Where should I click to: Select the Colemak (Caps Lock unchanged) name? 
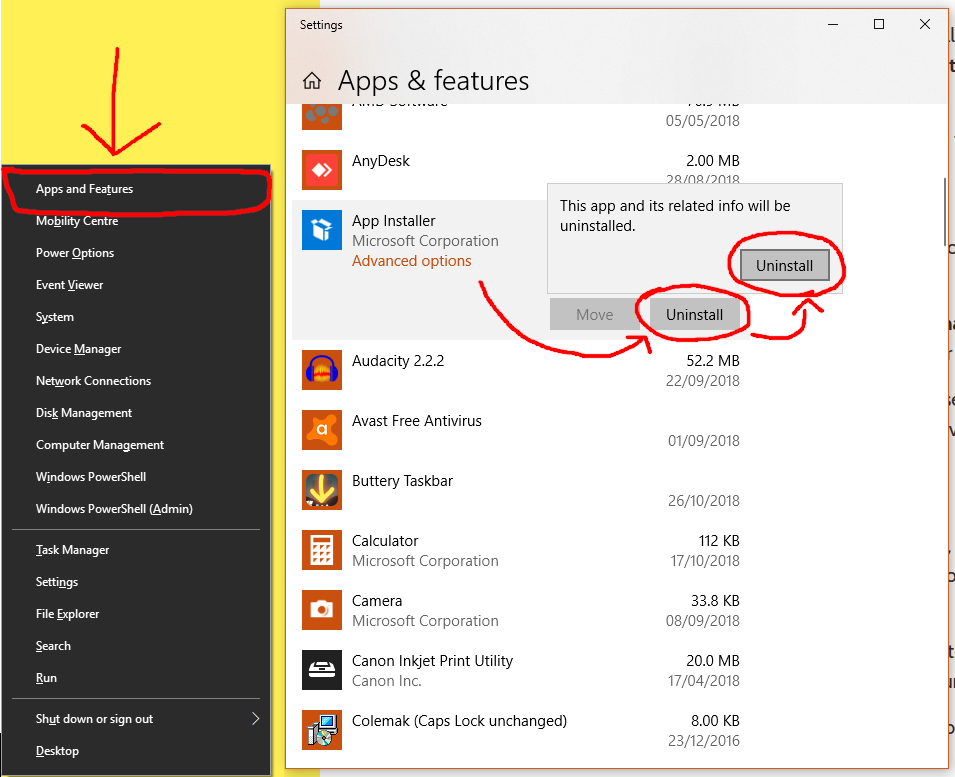pos(459,721)
